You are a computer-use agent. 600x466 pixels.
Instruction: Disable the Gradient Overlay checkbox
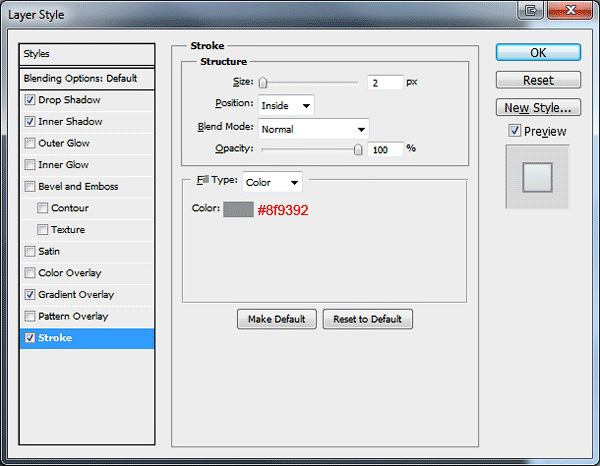(30, 295)
